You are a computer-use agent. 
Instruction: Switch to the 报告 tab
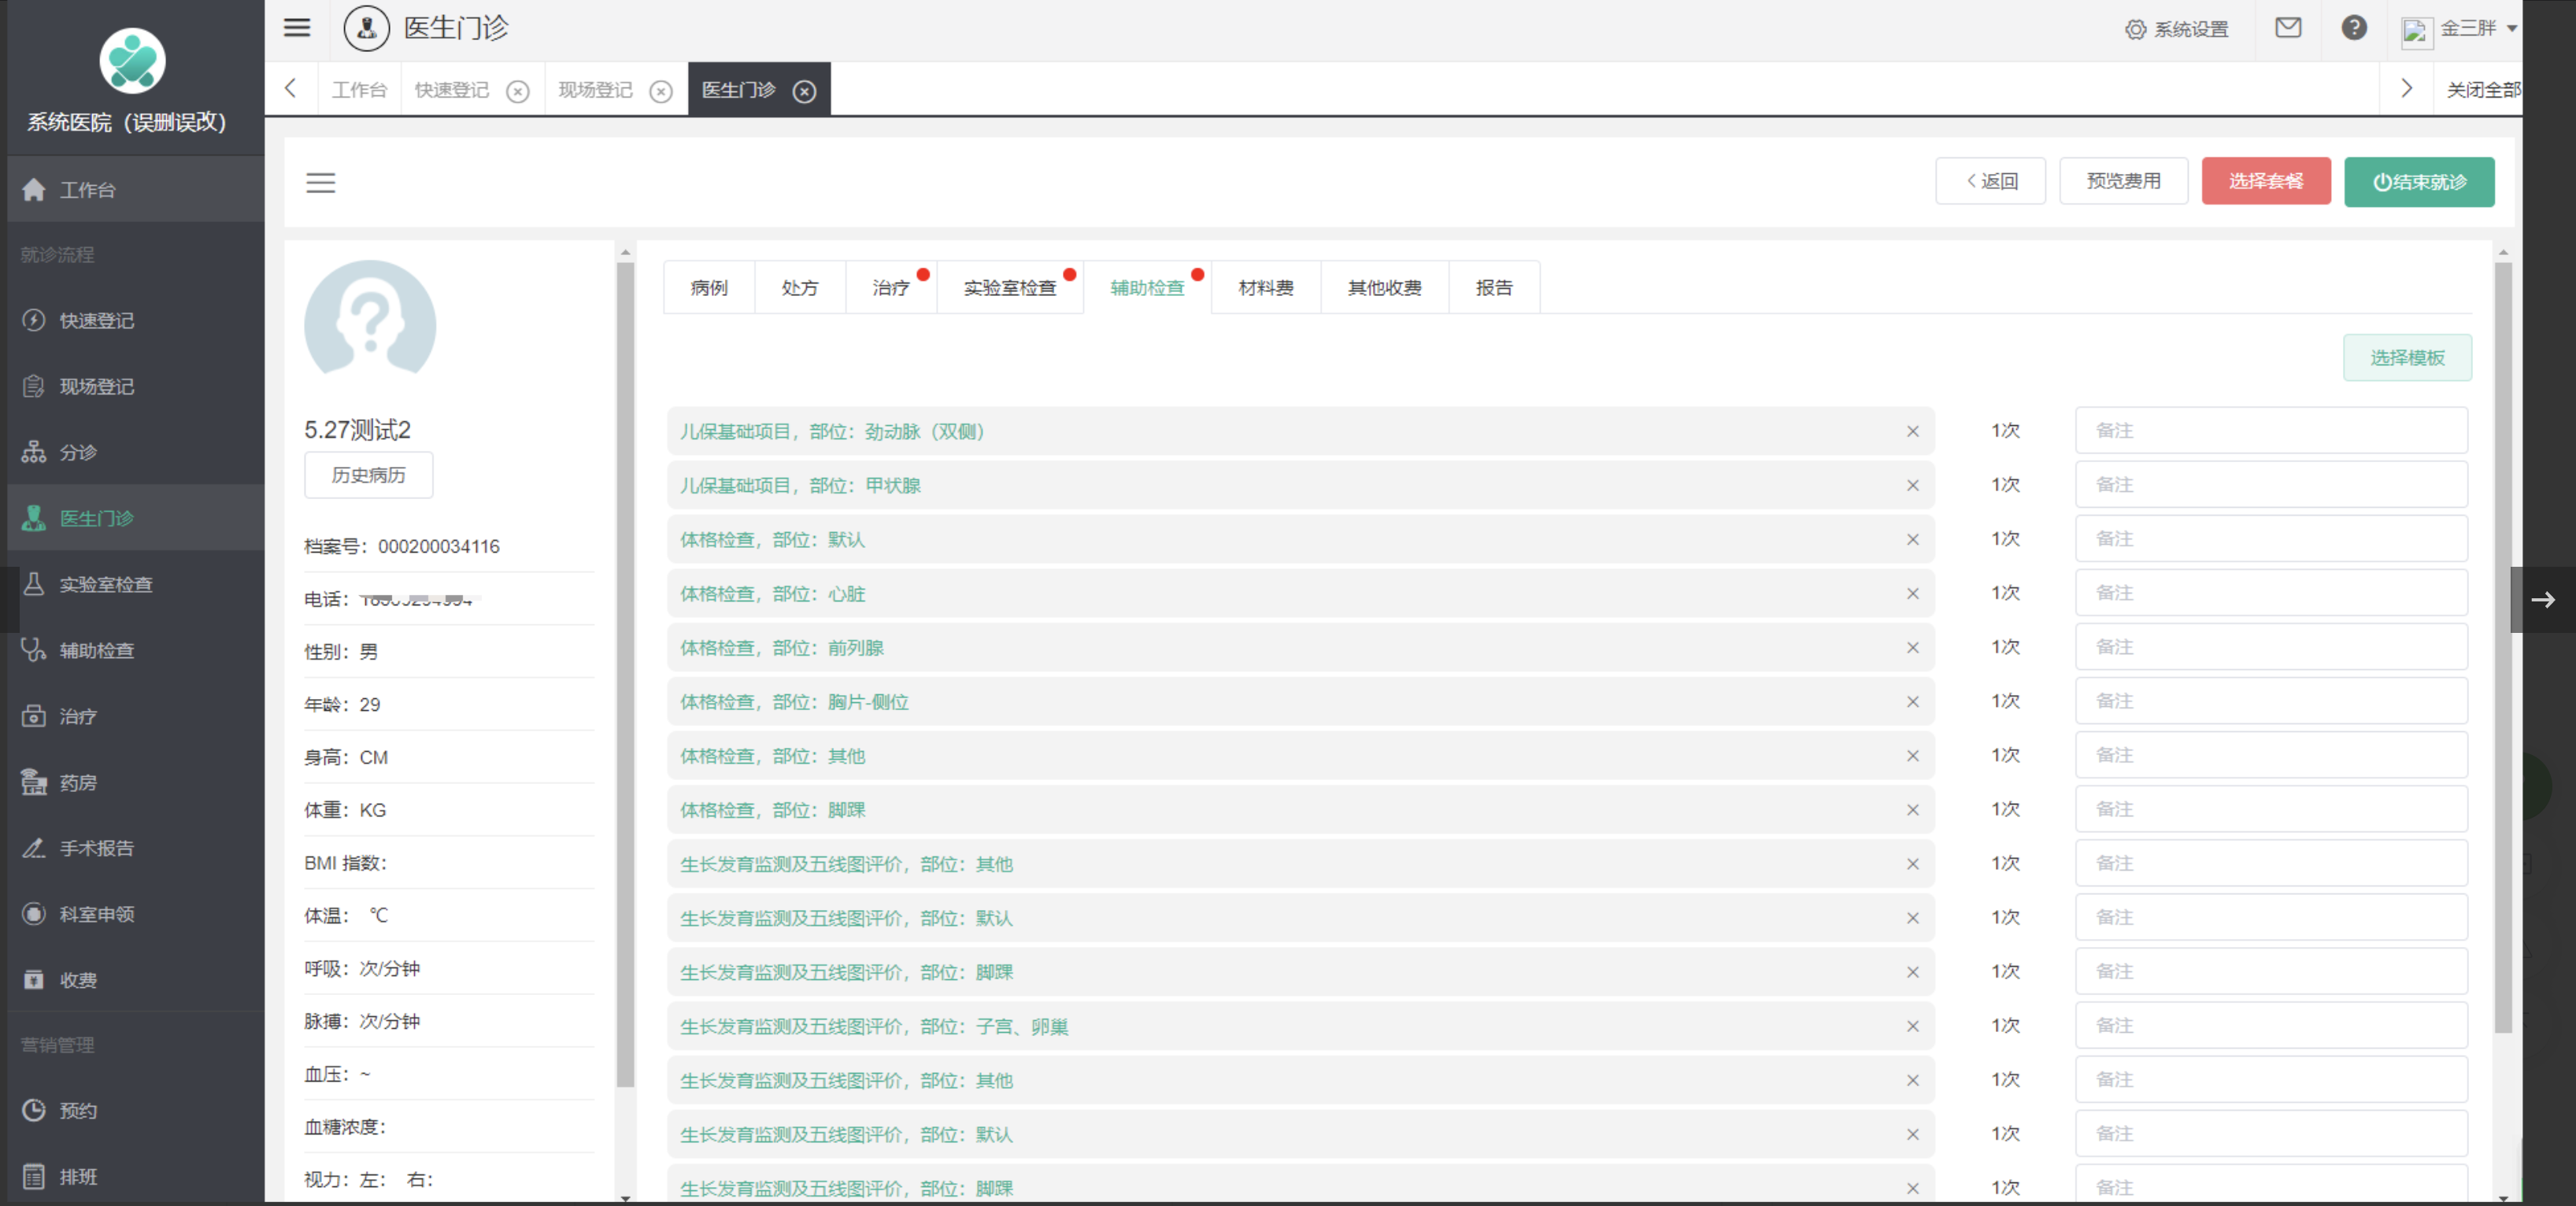click(1494, 287)
